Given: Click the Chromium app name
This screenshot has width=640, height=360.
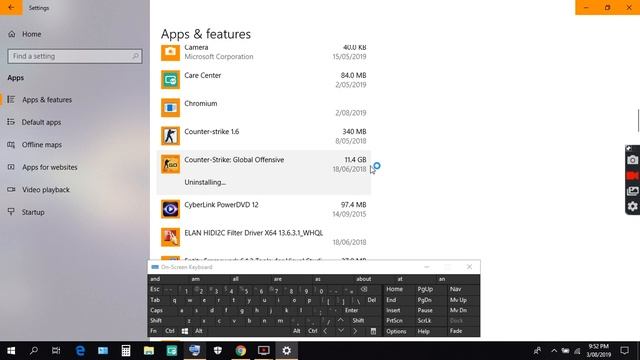Looking at the screenshot, I should point(200,103).
